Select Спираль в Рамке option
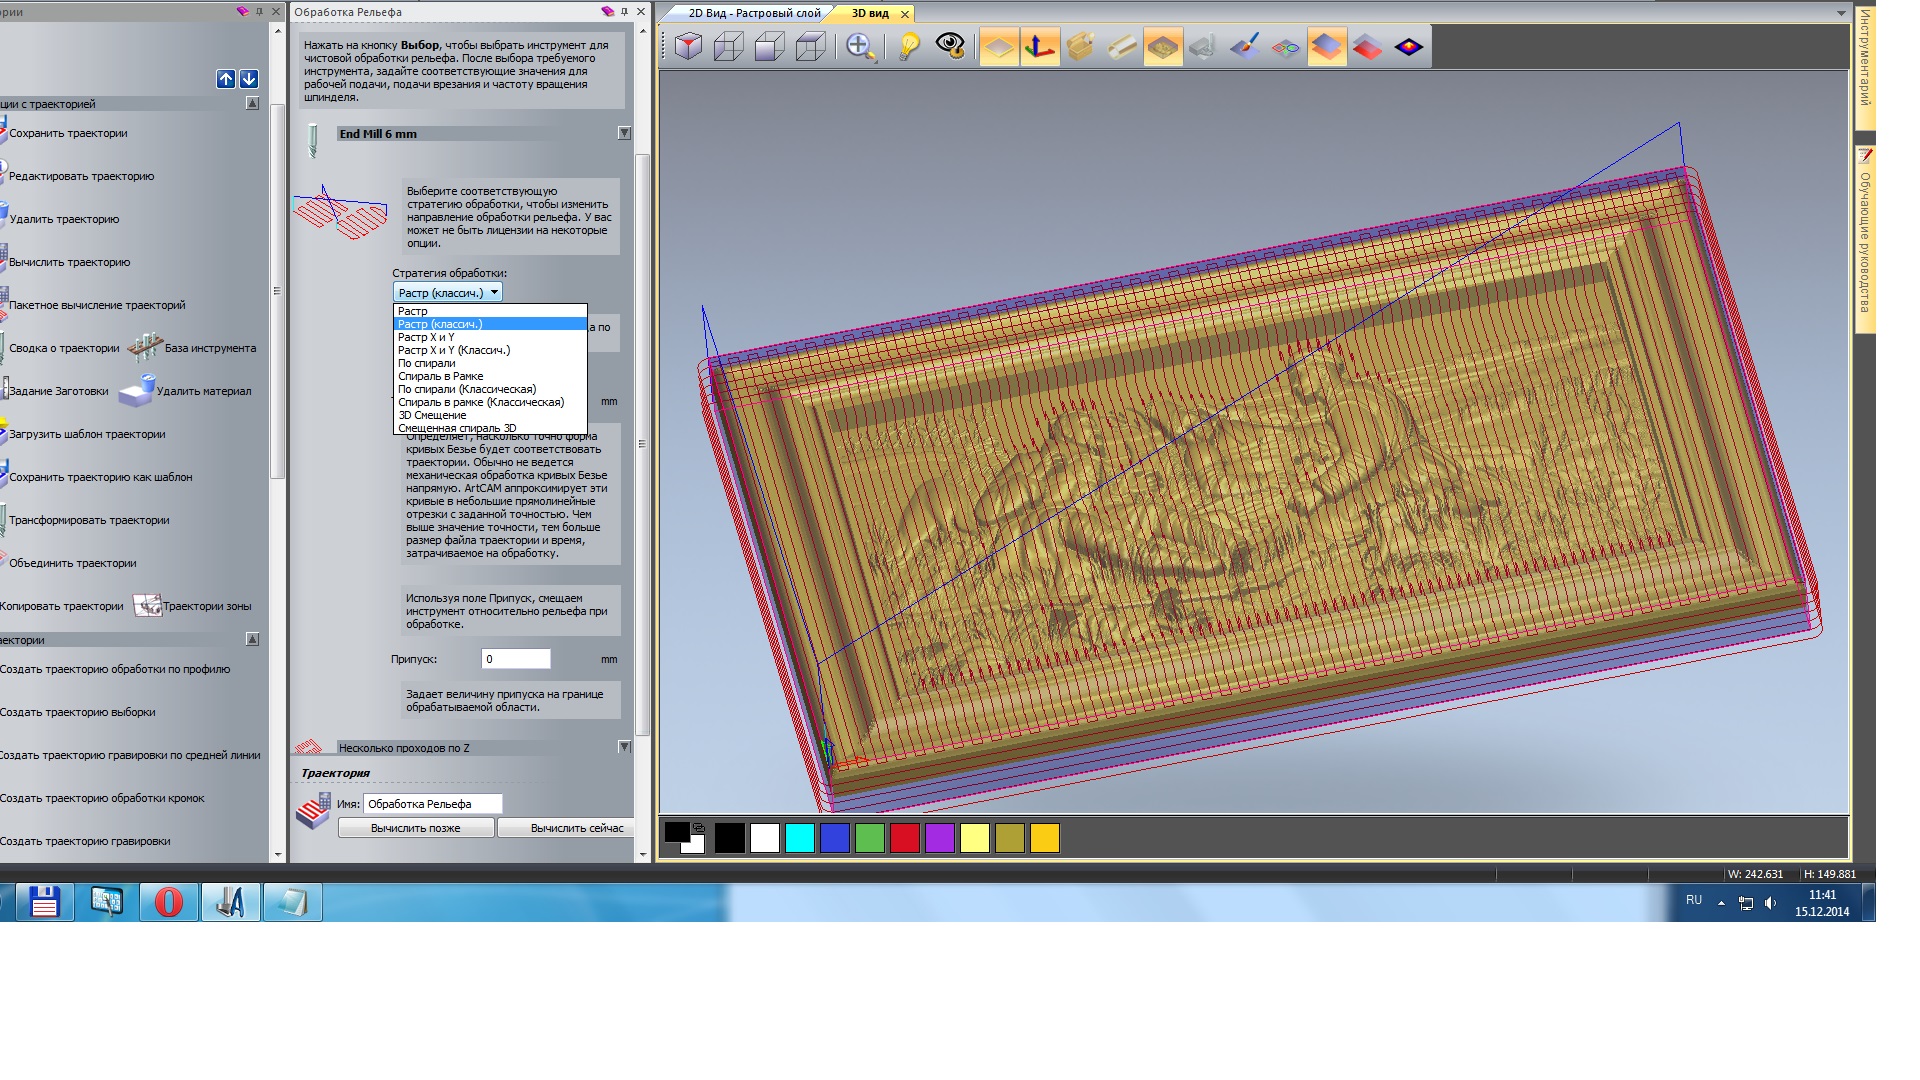Viewport: 1920px width, 1080px height. point(441,376)
